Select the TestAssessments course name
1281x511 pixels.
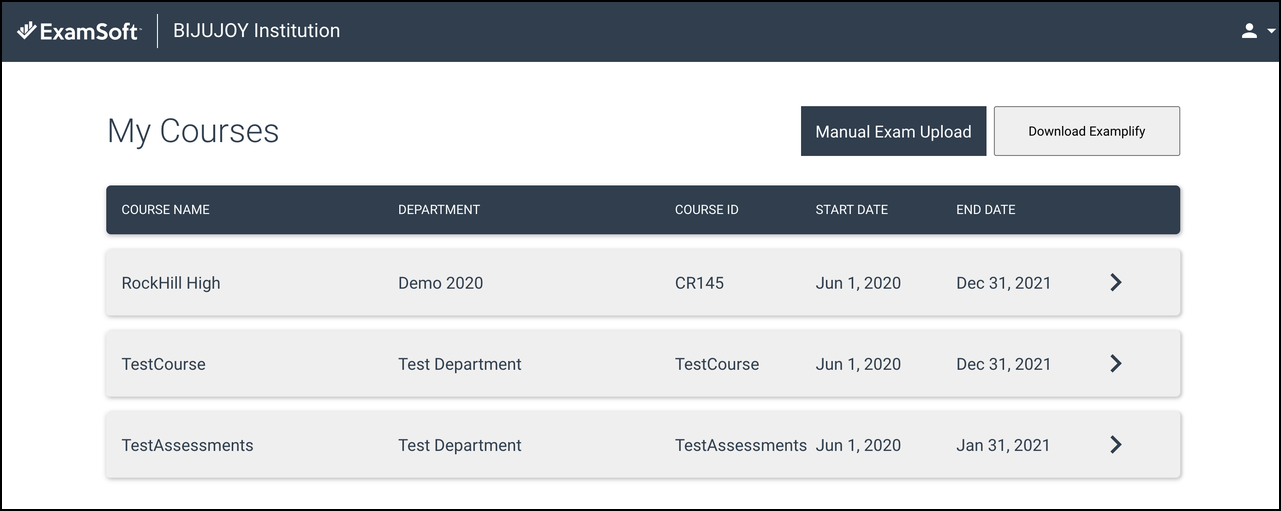pyautogui.click(x=187, y=445)
